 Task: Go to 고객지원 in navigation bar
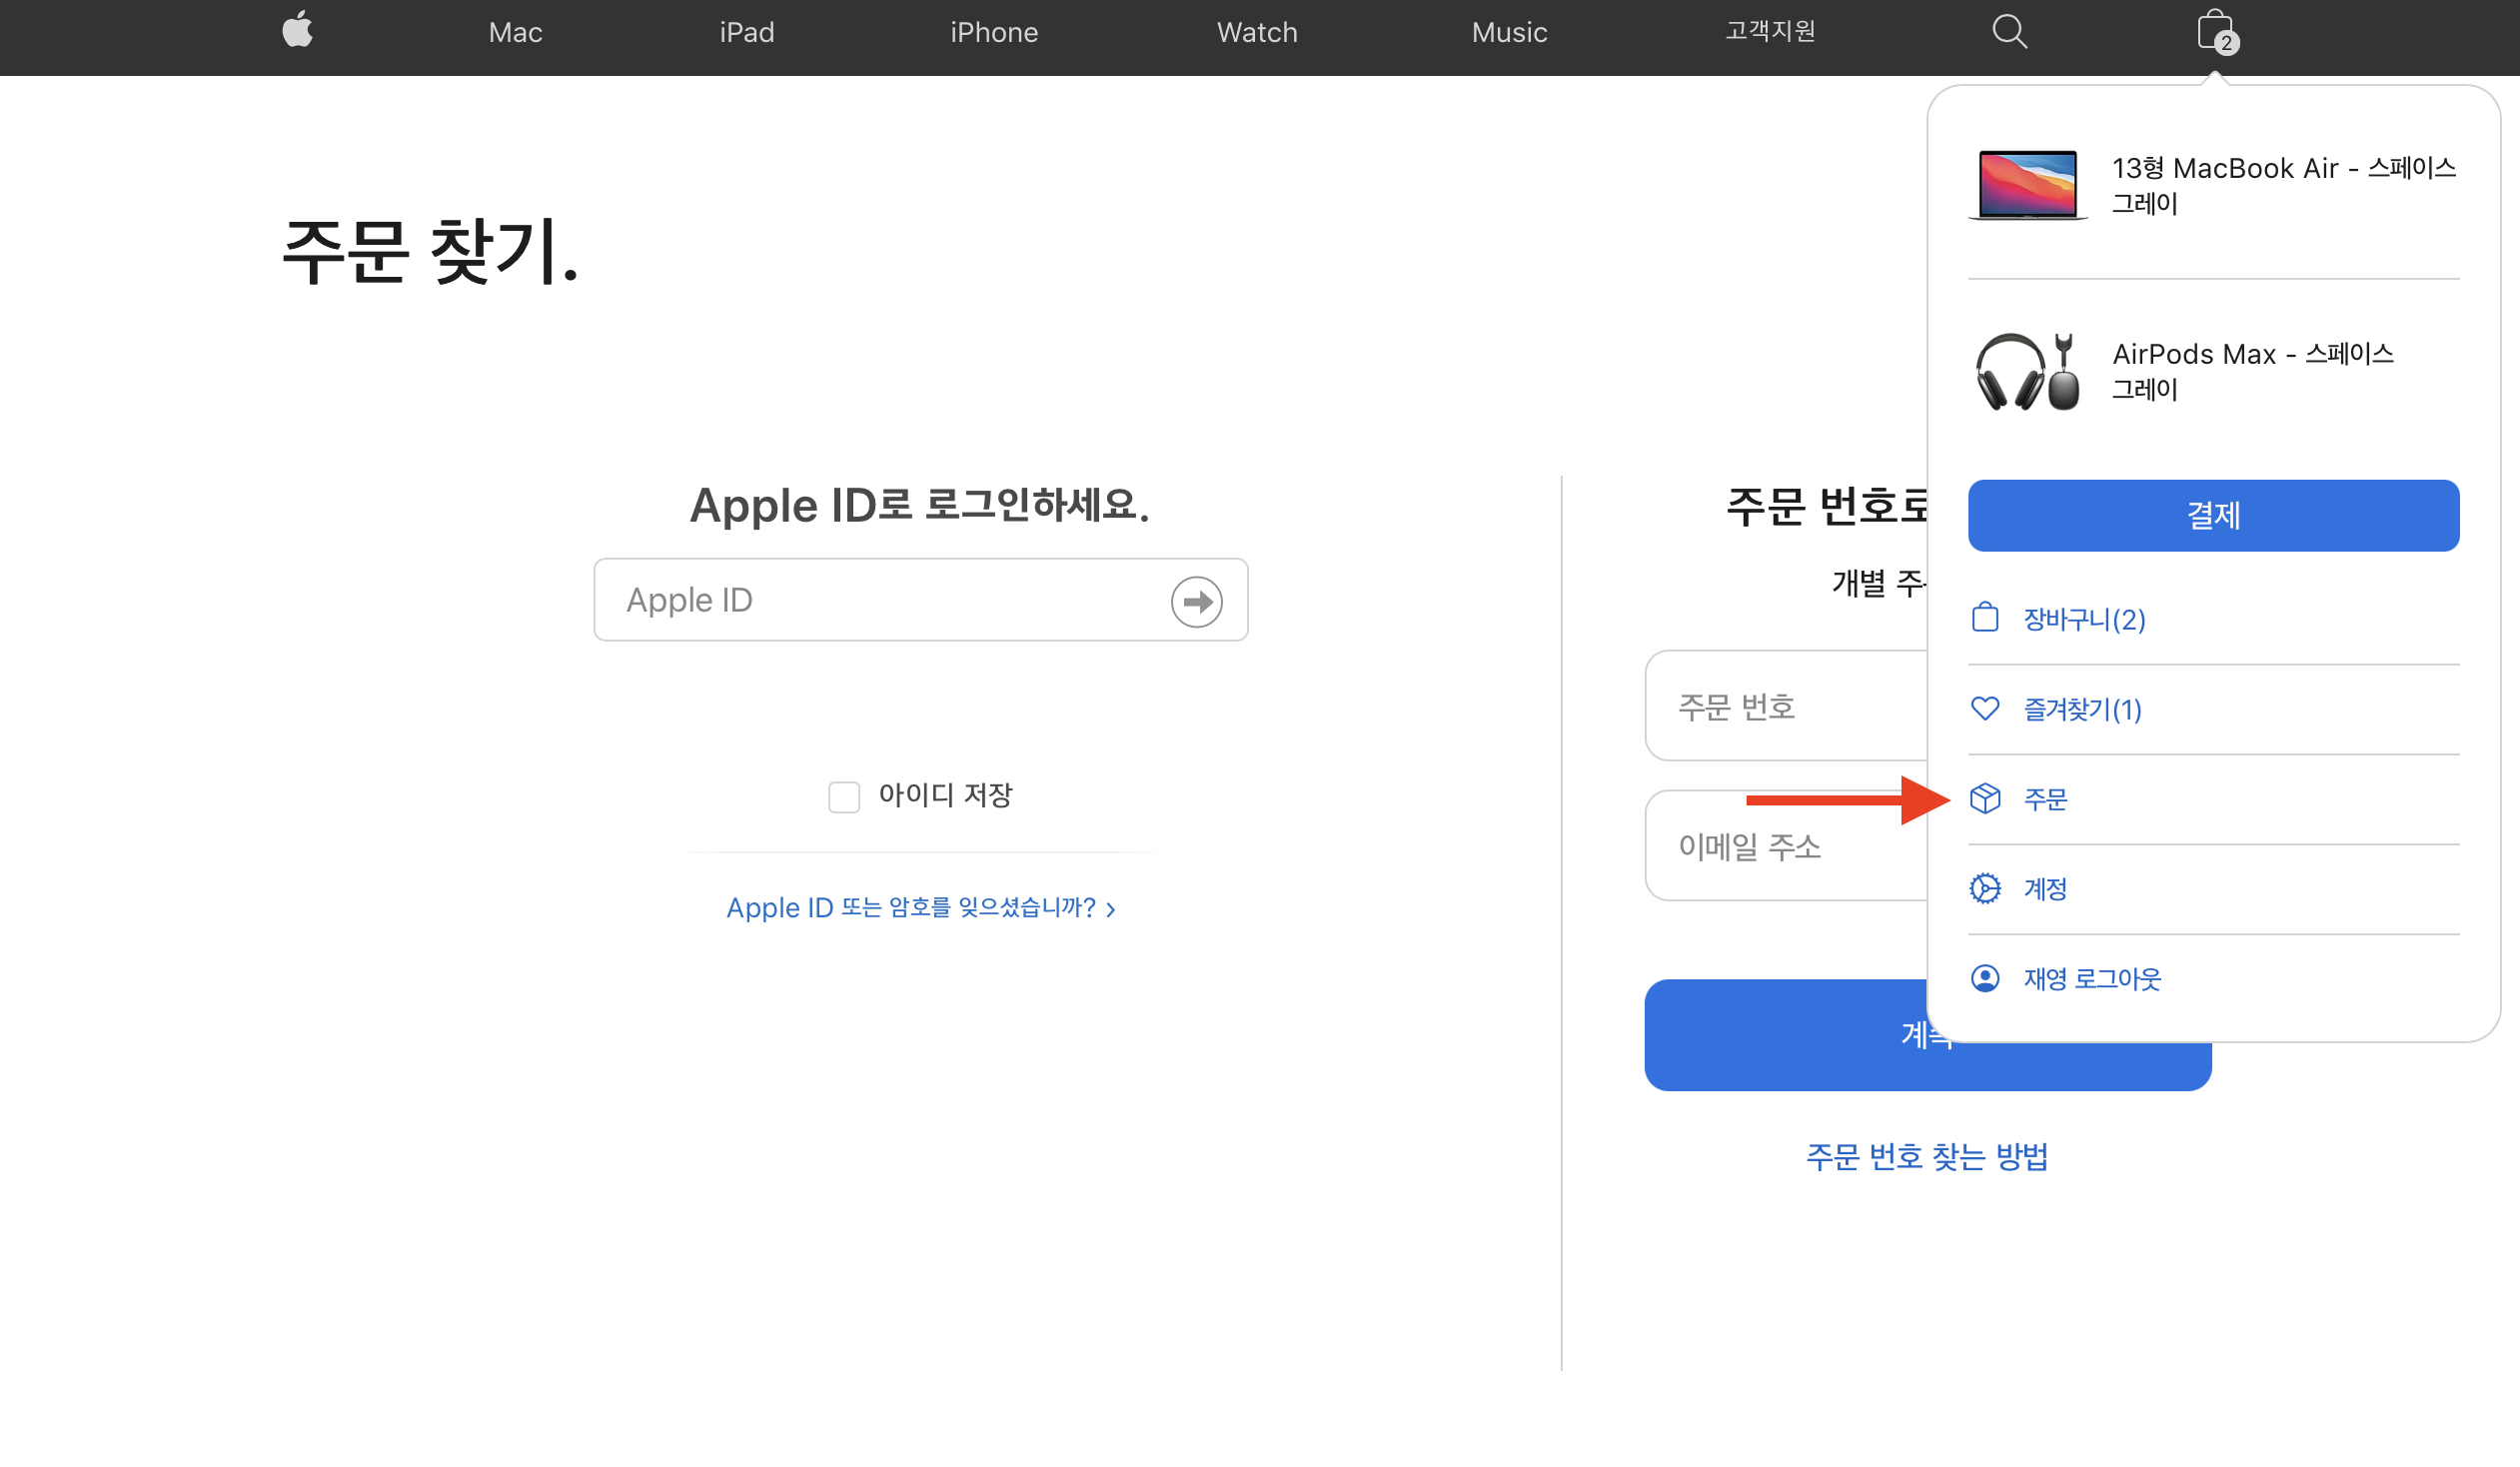click(1770, 31)
